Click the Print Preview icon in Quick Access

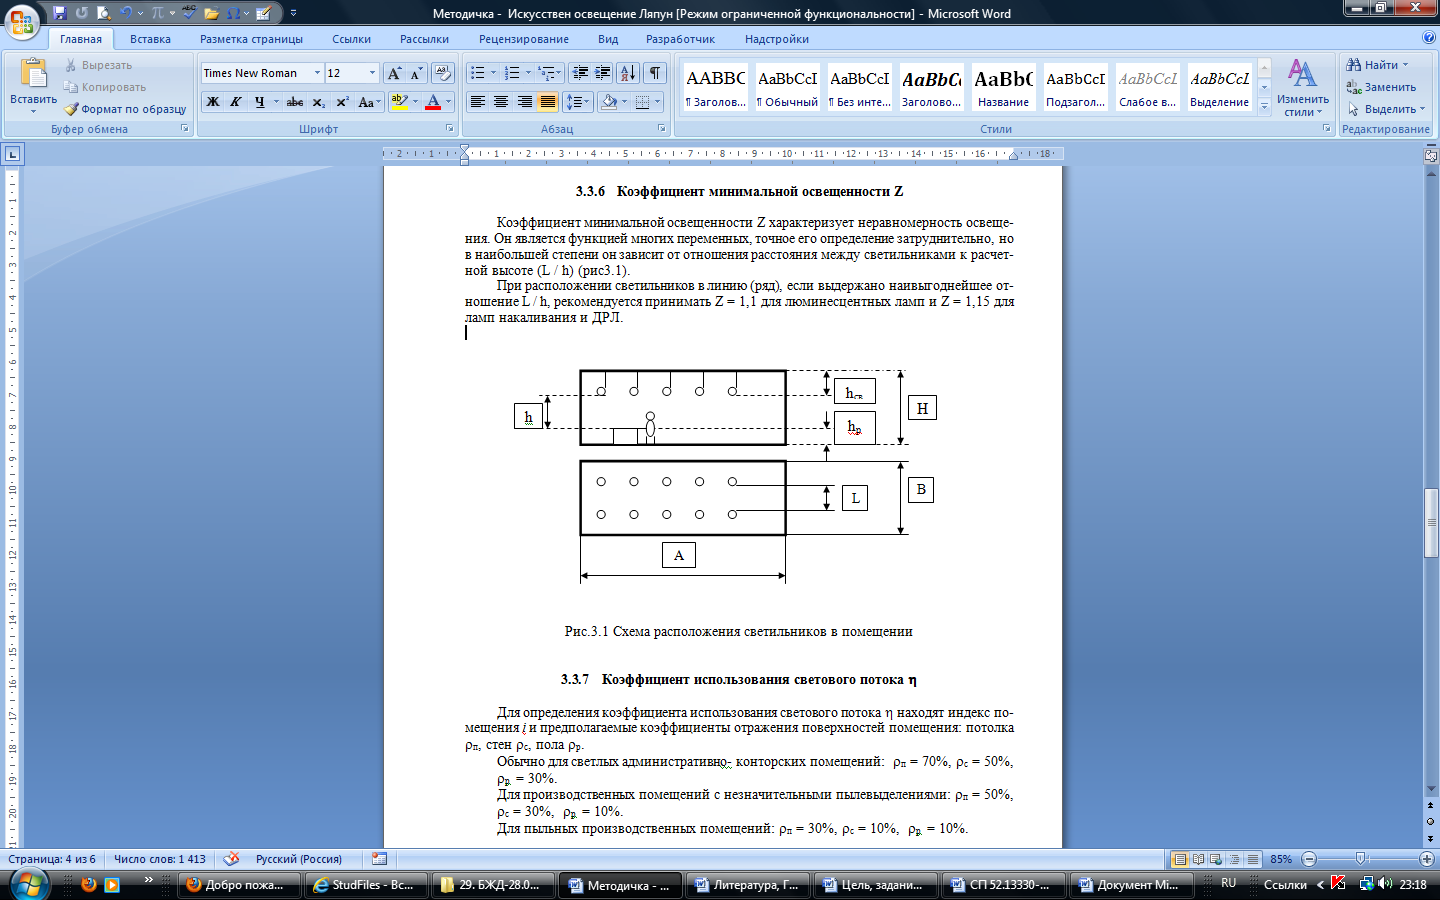point(104,13)
